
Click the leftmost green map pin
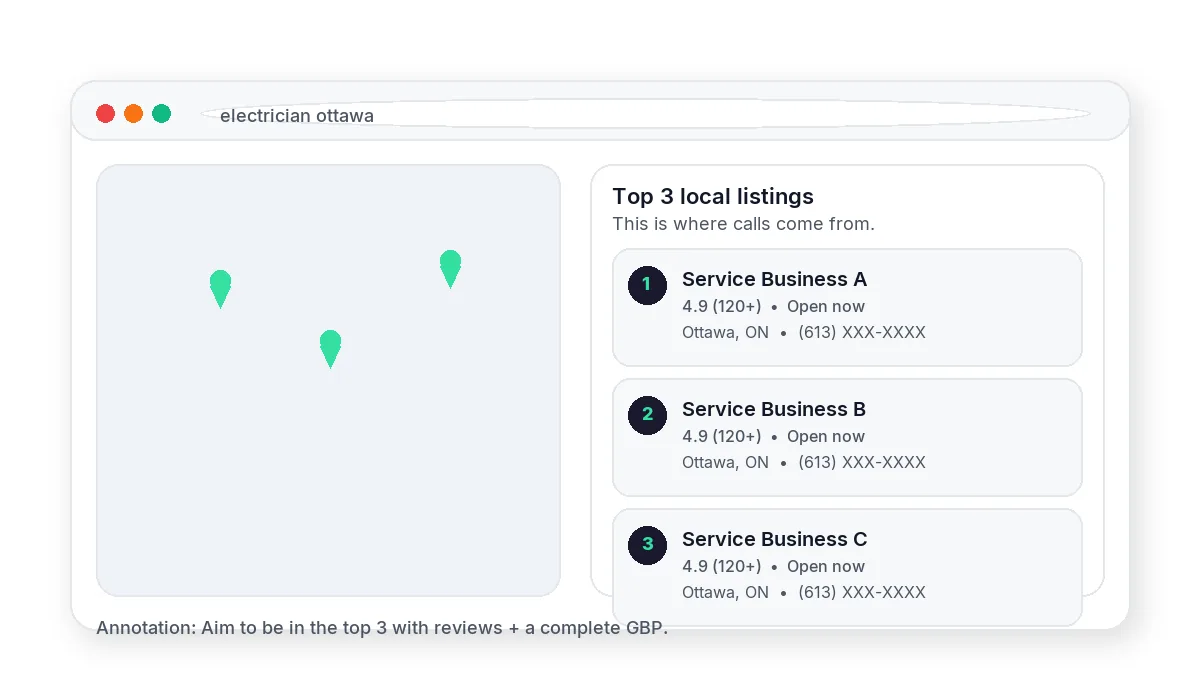coord(220,289)
